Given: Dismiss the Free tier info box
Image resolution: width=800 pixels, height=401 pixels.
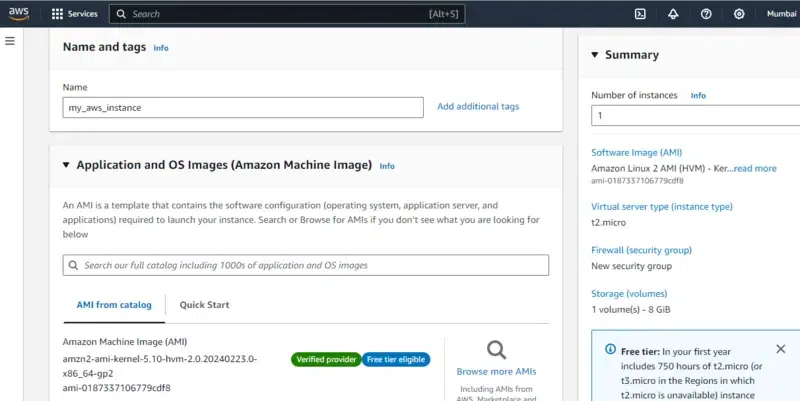Looking at the screenshot, I should 781,349.
